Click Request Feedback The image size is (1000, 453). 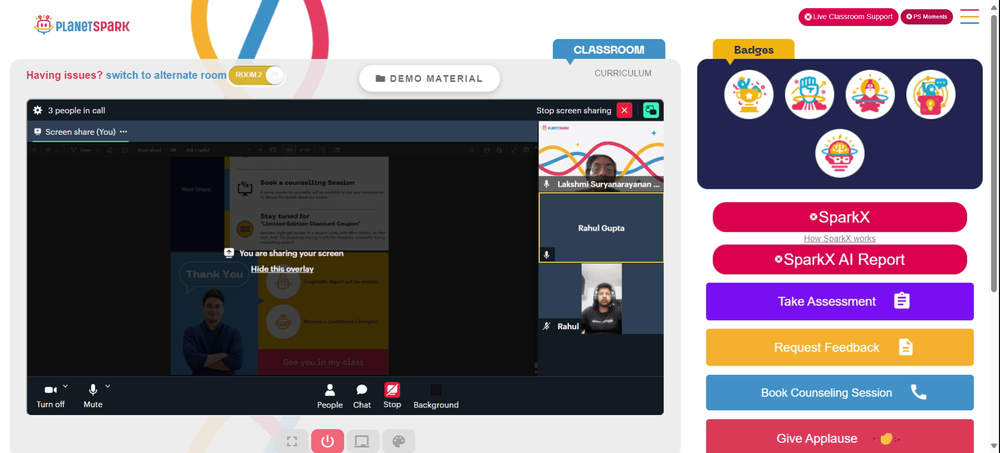coord(839,347)
